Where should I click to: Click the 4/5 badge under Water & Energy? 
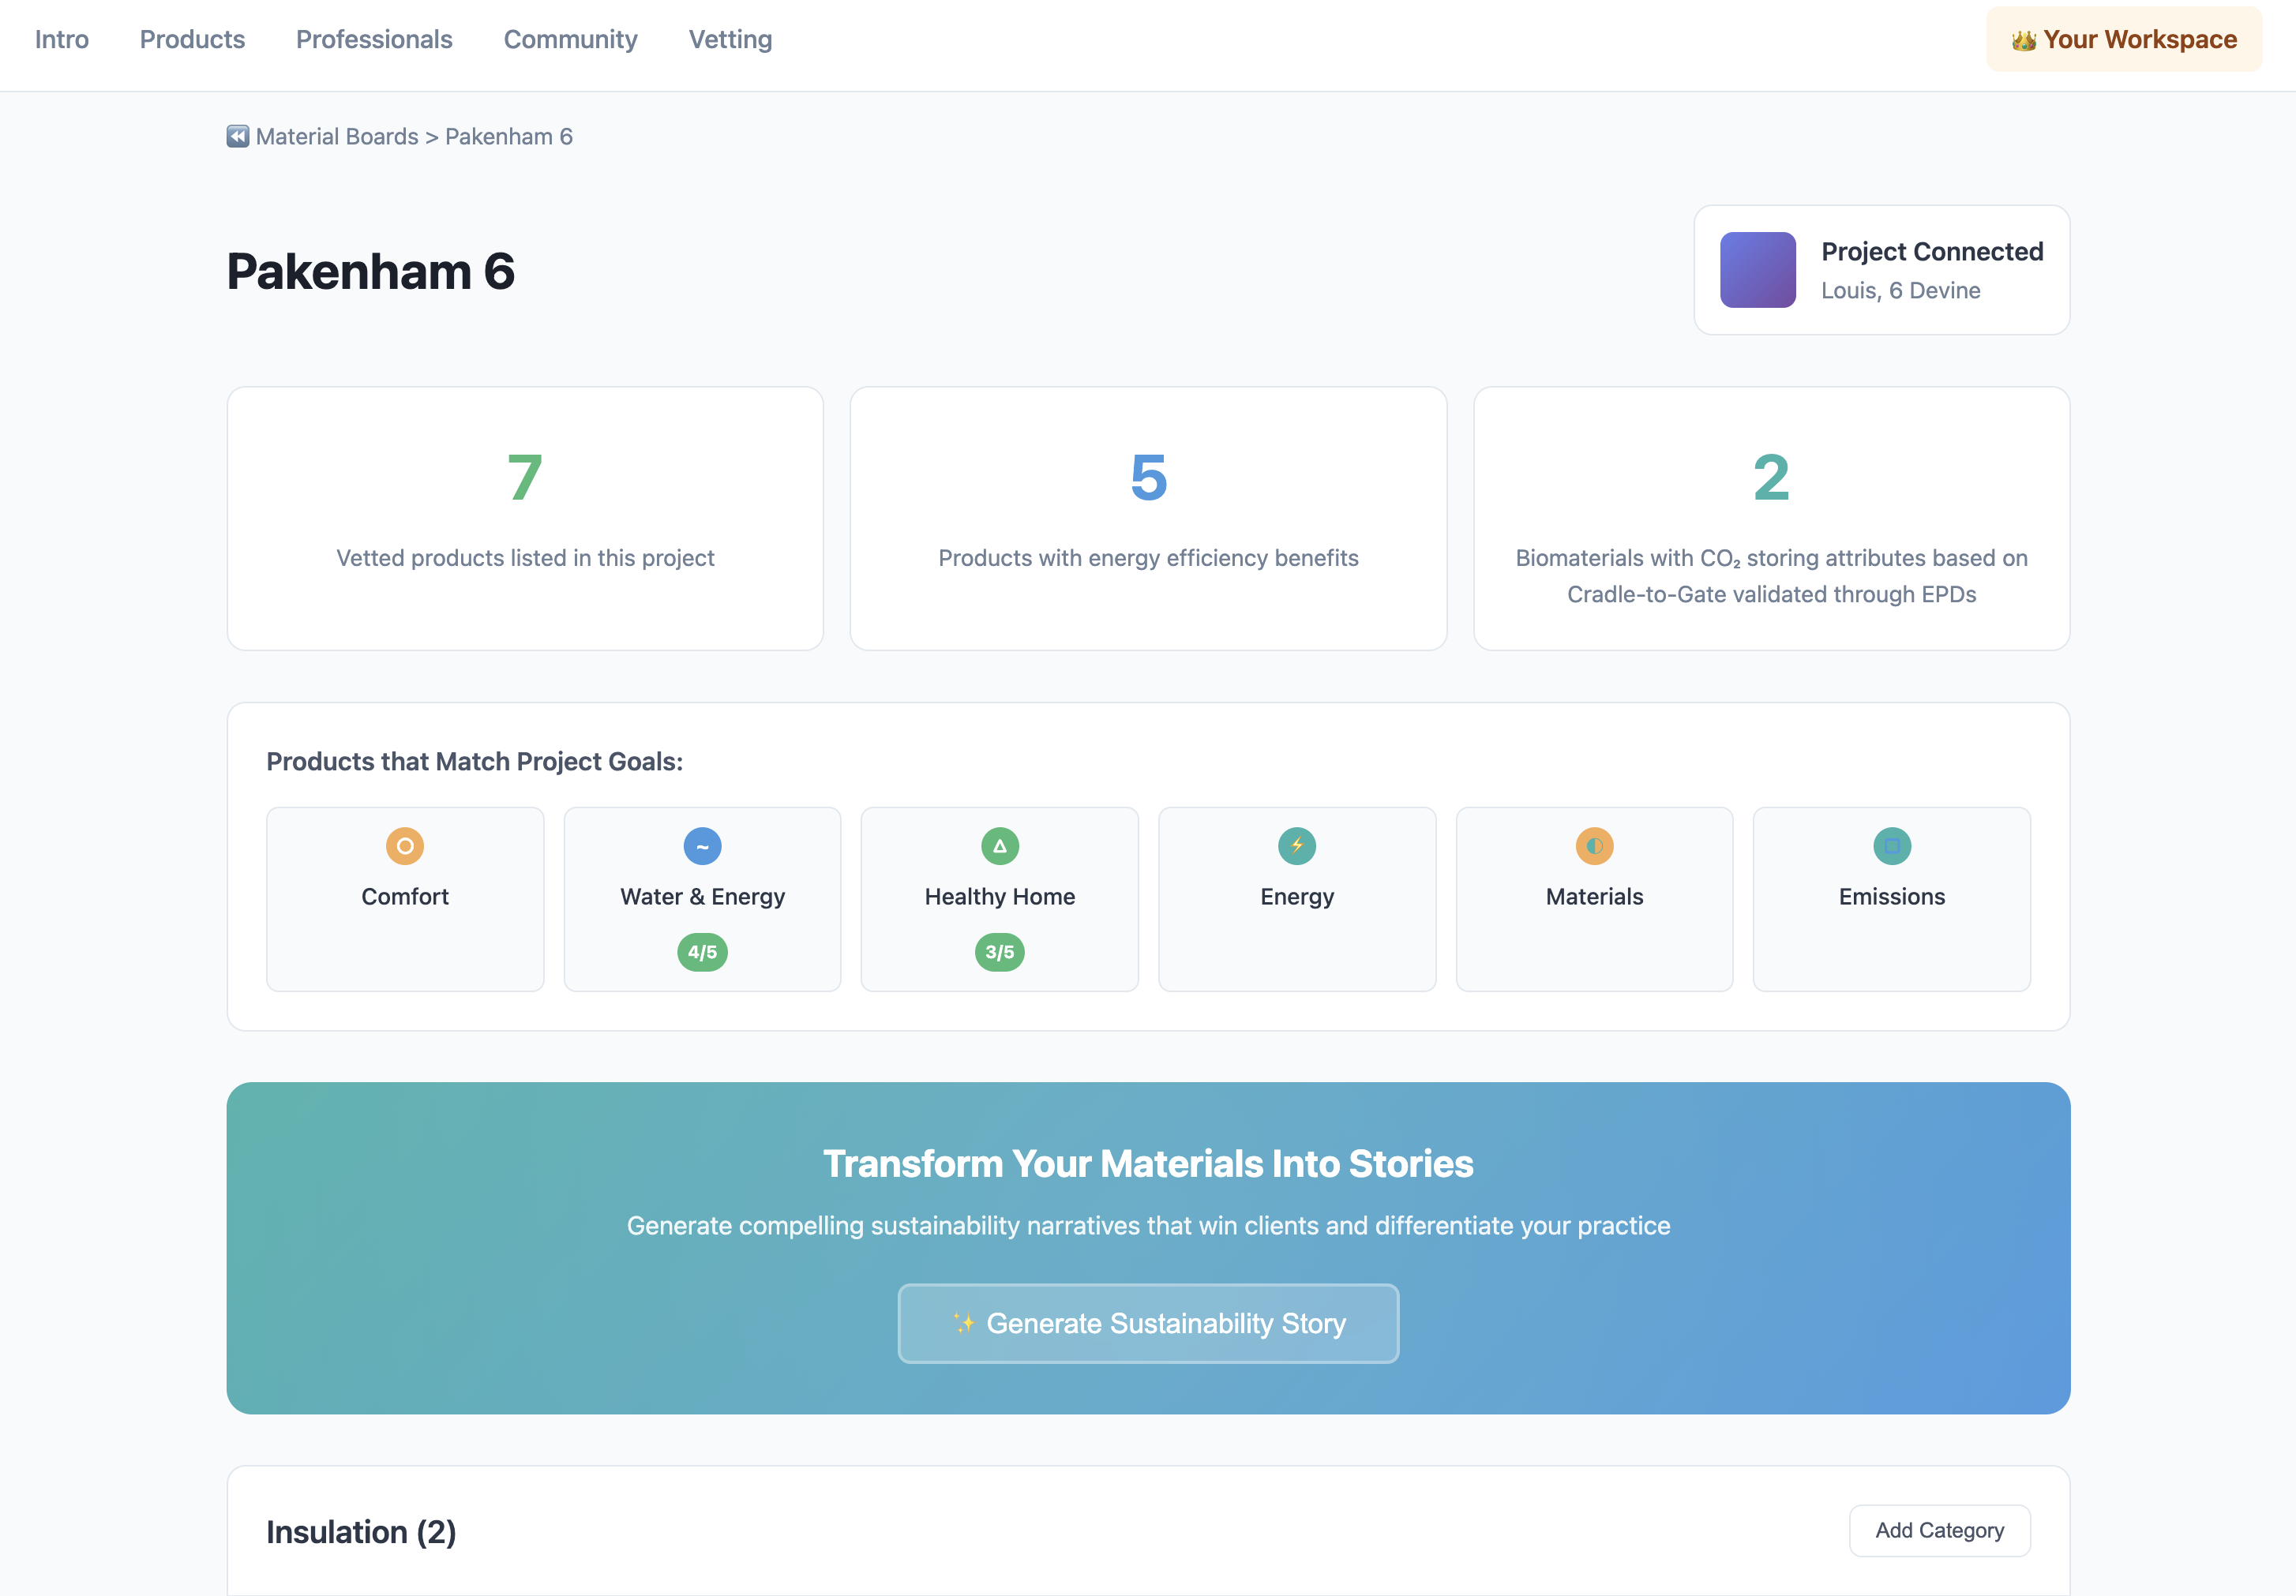click(x=702, y=952)
